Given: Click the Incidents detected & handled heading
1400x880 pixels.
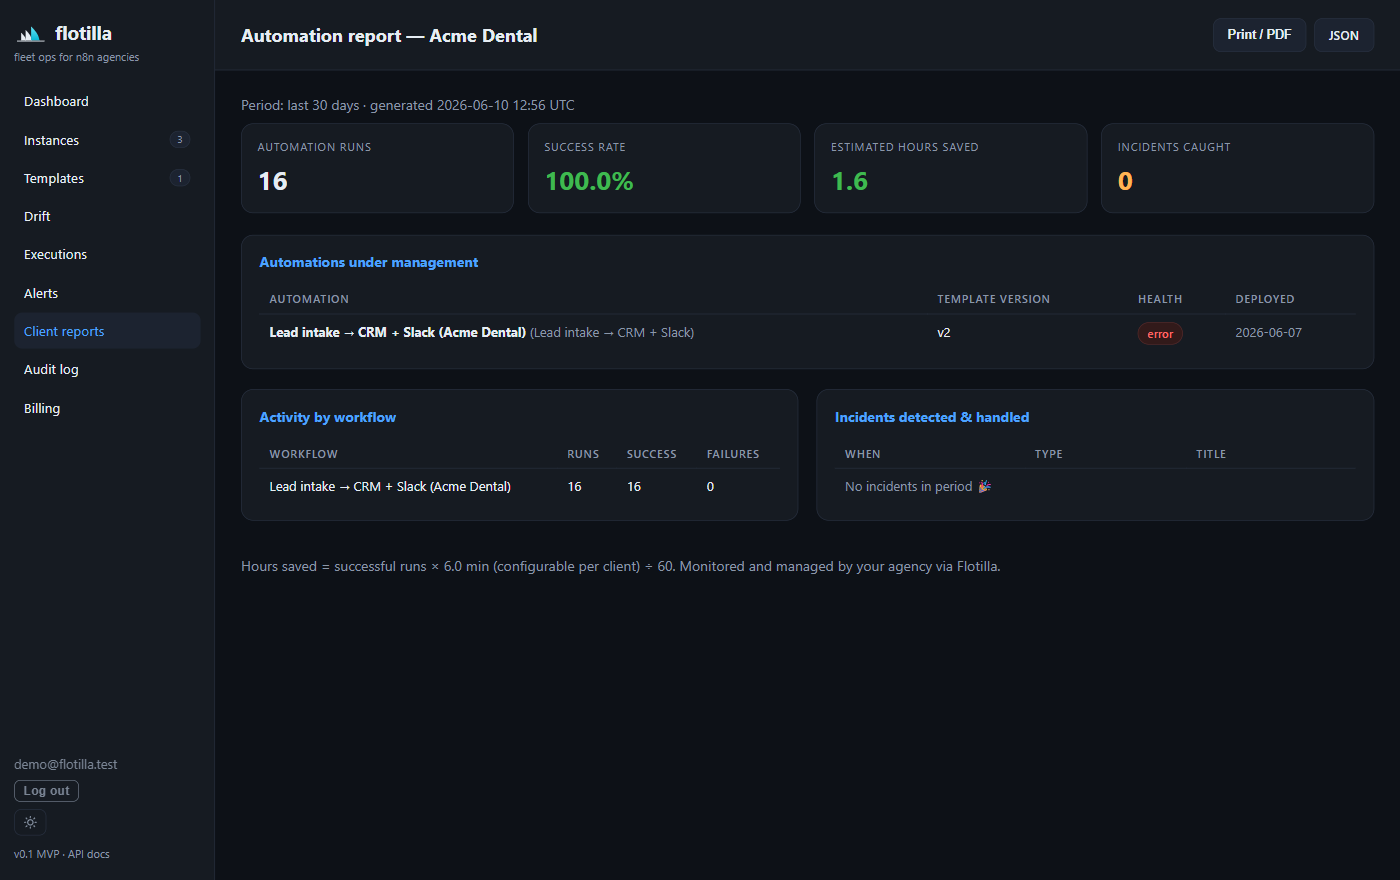Looking at the screenshot, I should (x=932, y=417).
